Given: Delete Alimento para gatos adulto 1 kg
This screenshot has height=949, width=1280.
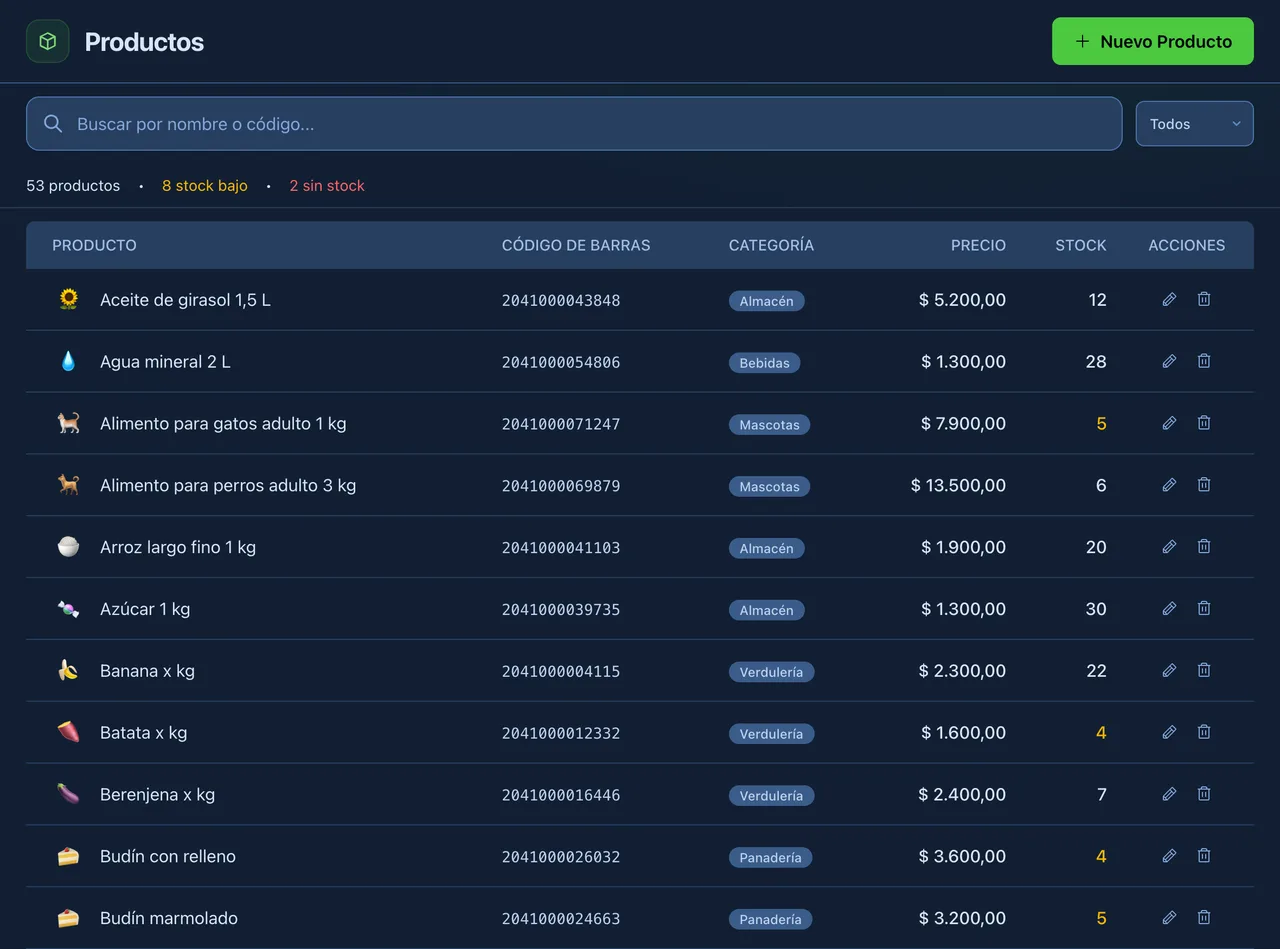Looking at the screenshot, I should click(1204, 423).
